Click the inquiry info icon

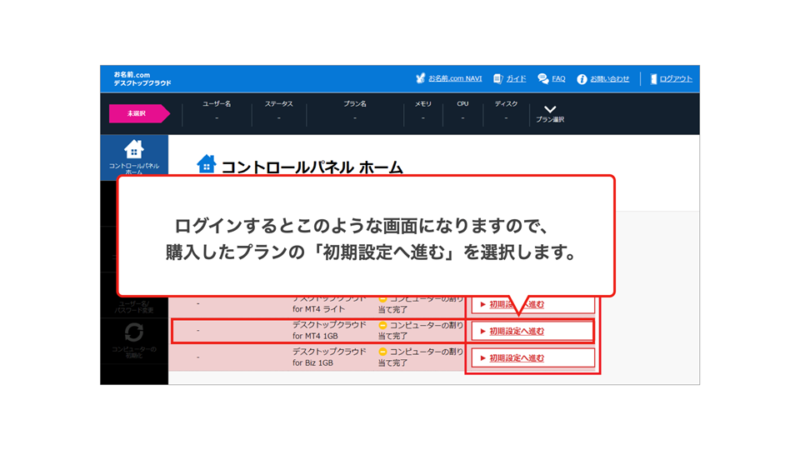point(582,79)
